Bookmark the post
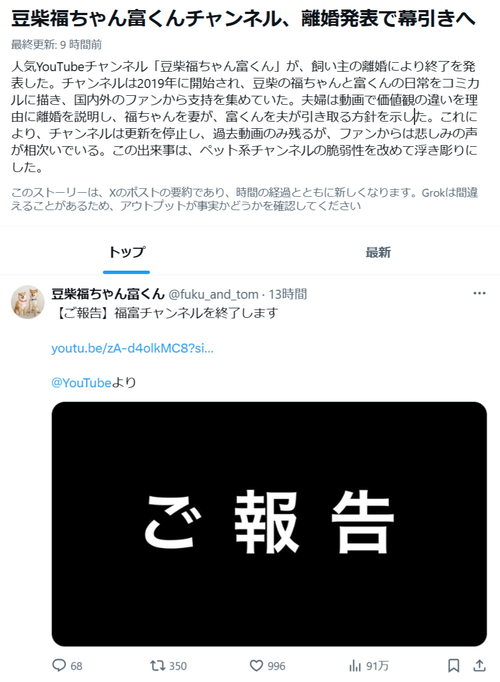The height and width of the screenshot is (682, 500). 453,665
